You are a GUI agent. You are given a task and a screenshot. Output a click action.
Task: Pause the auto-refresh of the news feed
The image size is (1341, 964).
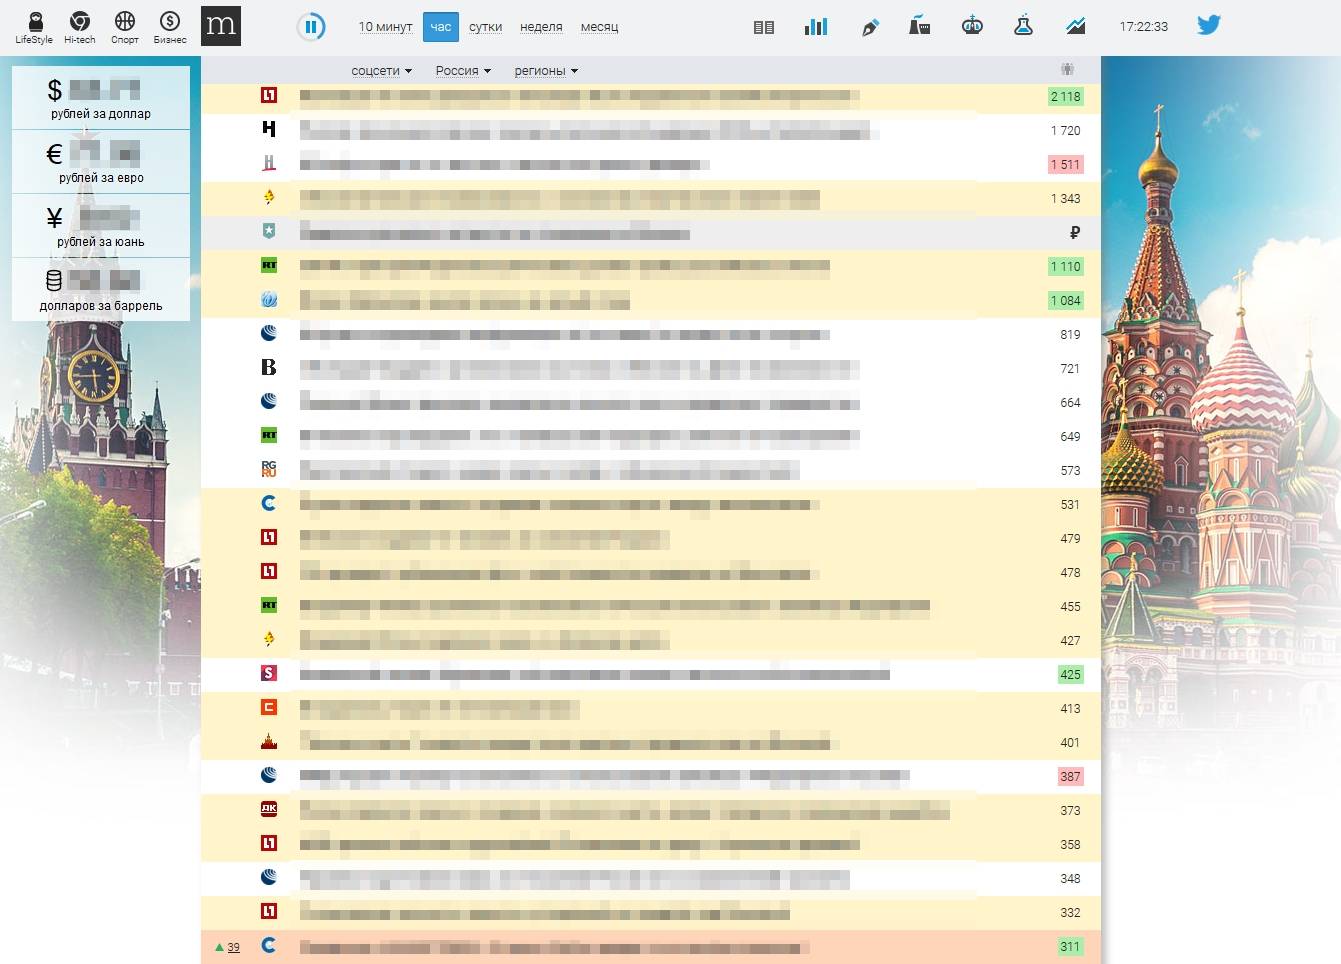311,27
